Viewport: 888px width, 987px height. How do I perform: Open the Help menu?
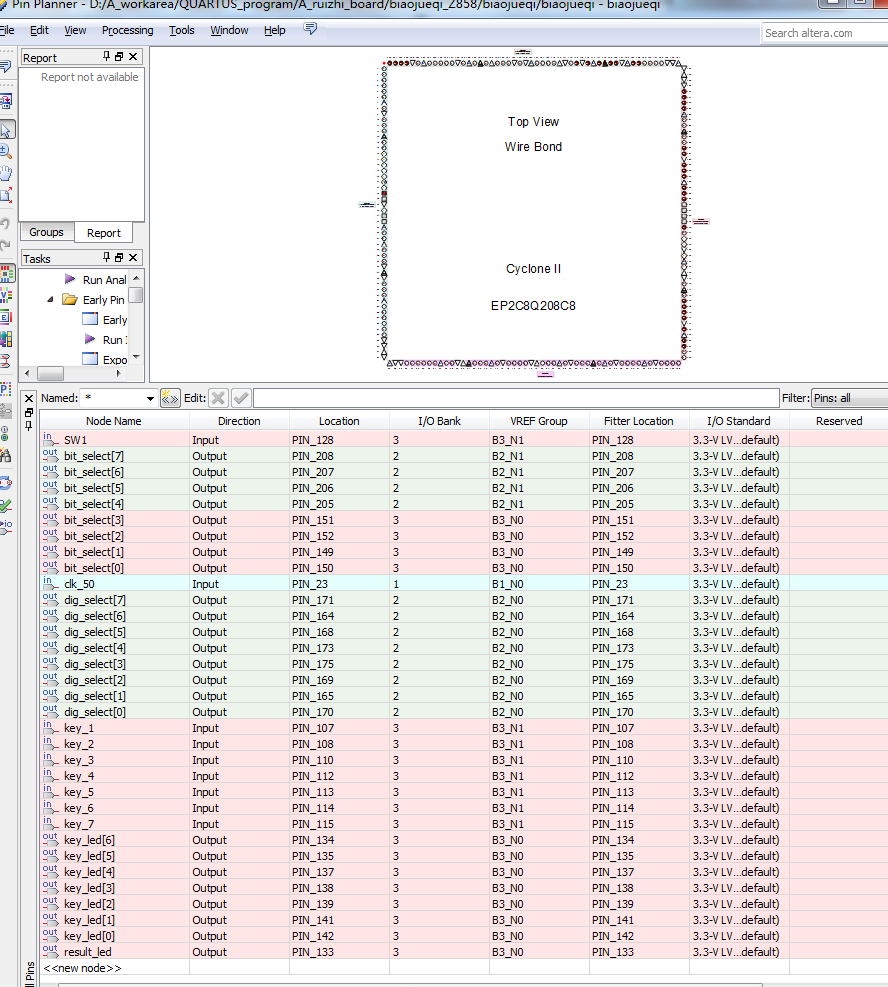tap(274, 30)
